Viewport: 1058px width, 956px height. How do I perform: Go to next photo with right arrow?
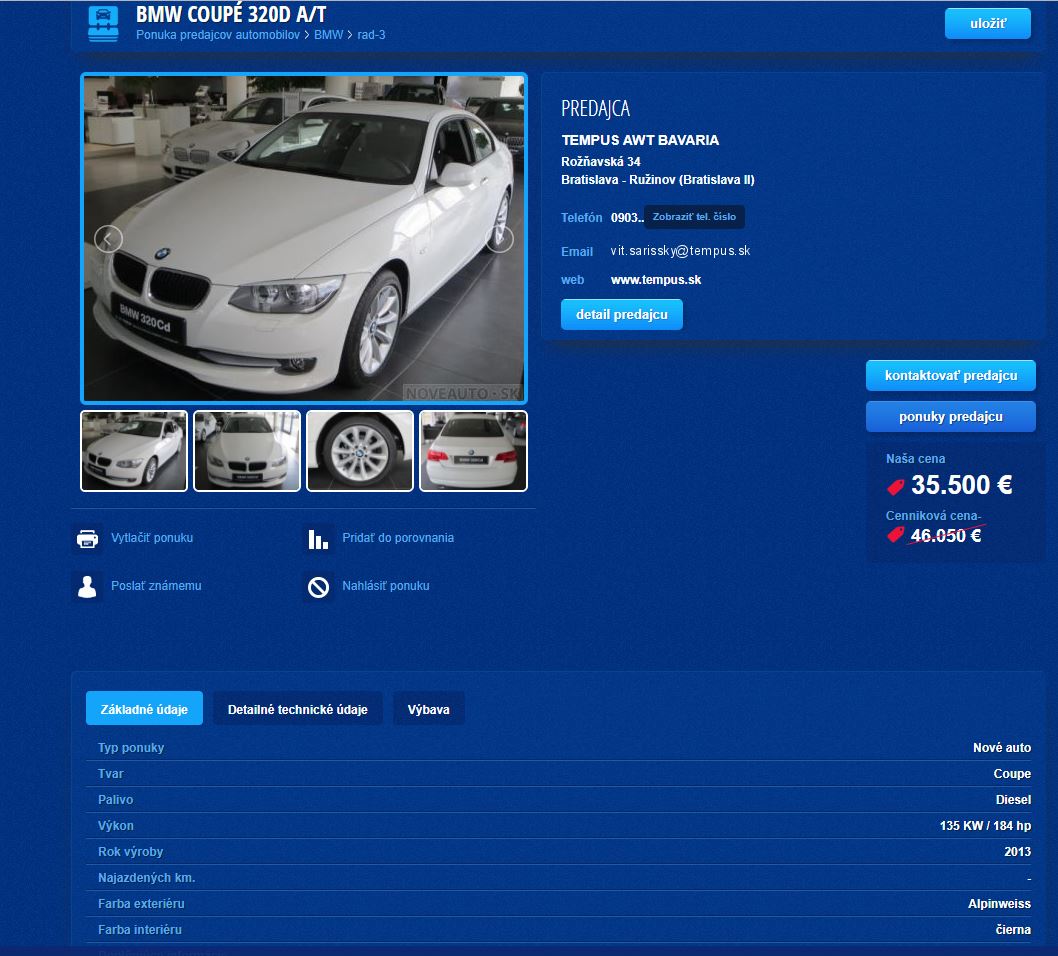499,239
